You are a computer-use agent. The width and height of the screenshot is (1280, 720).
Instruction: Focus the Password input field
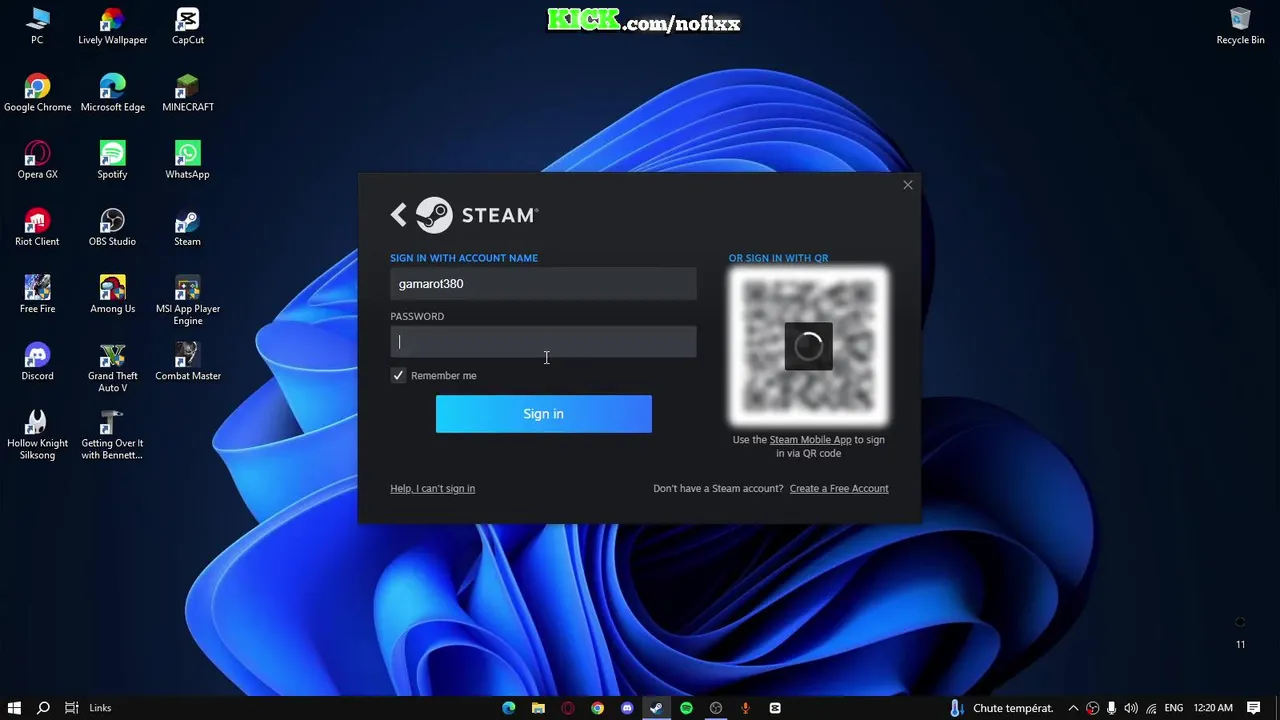[543, 342]
